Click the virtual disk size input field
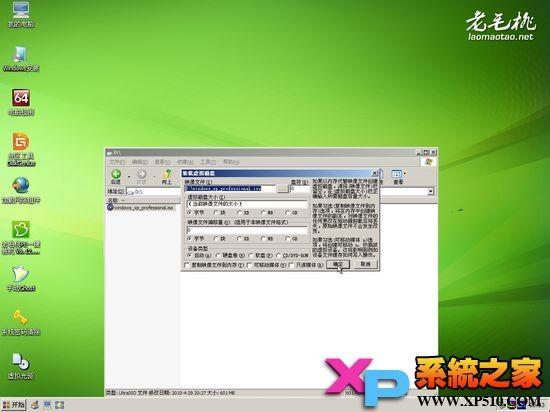The width and height of the screenshot is (550, 412). pos(247,204)
